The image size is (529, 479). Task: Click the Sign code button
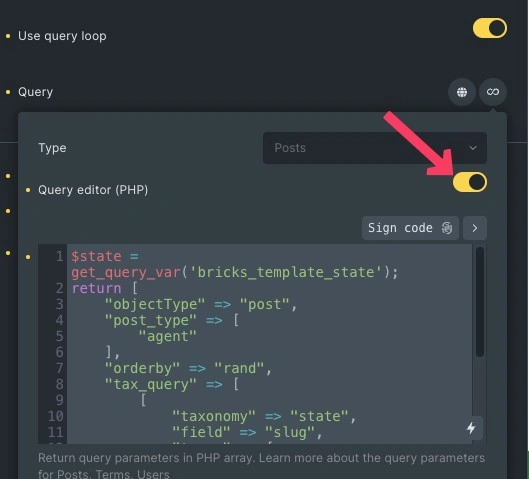point(410,228)
